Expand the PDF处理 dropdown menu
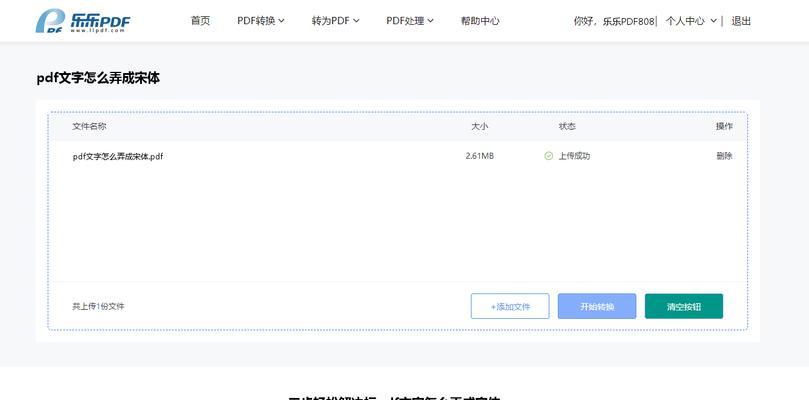Screen dimensions: 809x400 [x=410, y=21]
